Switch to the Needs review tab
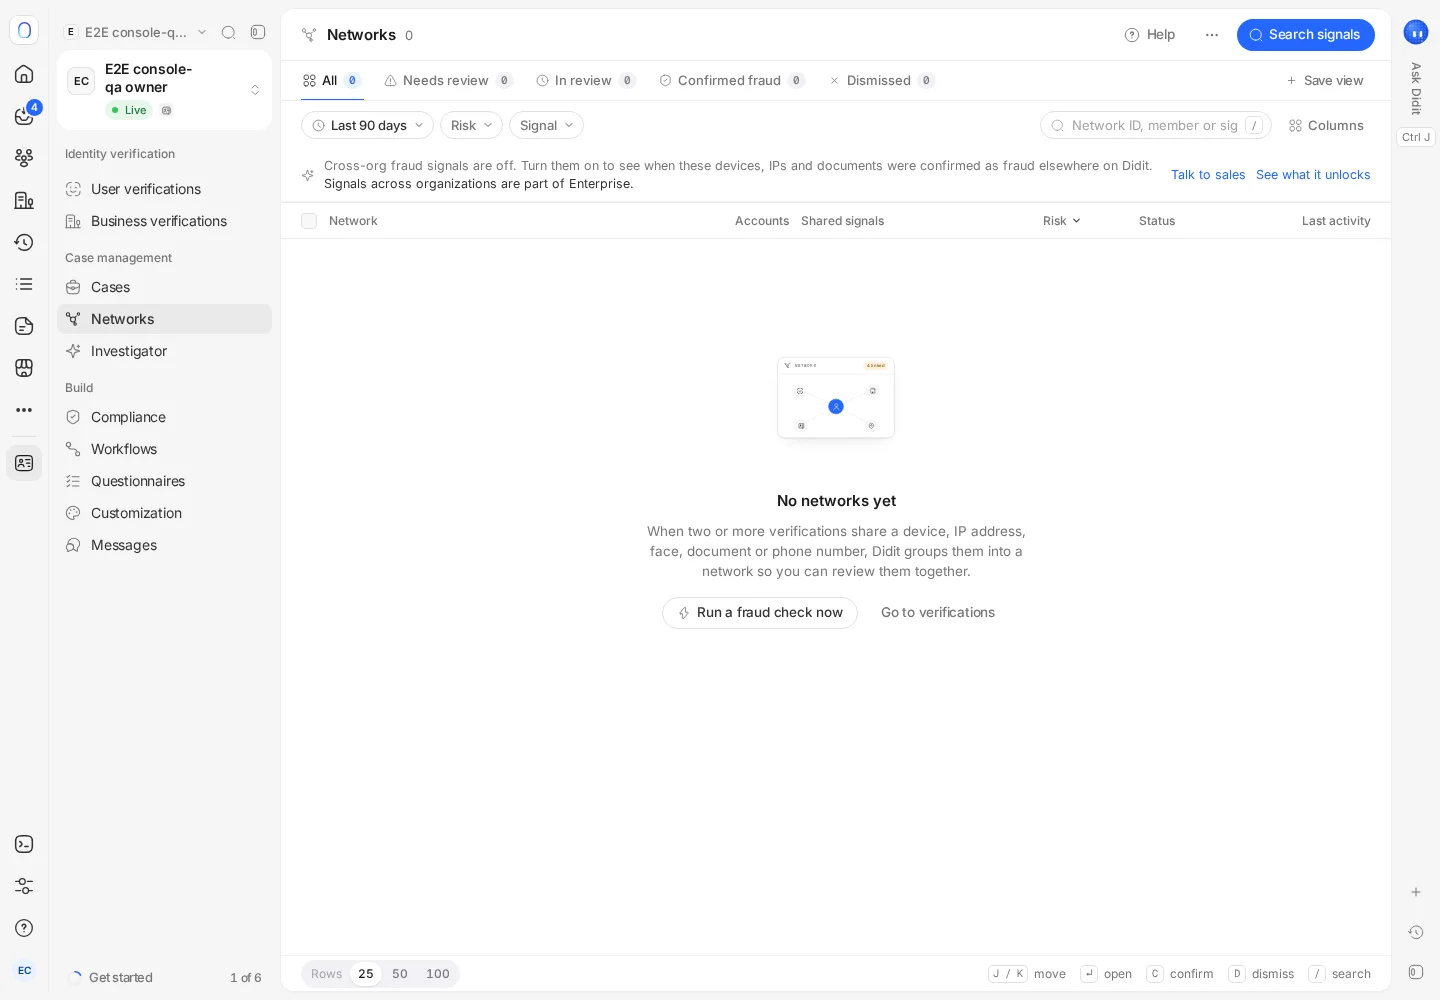 pyautogui.click(x=448, y=80)
